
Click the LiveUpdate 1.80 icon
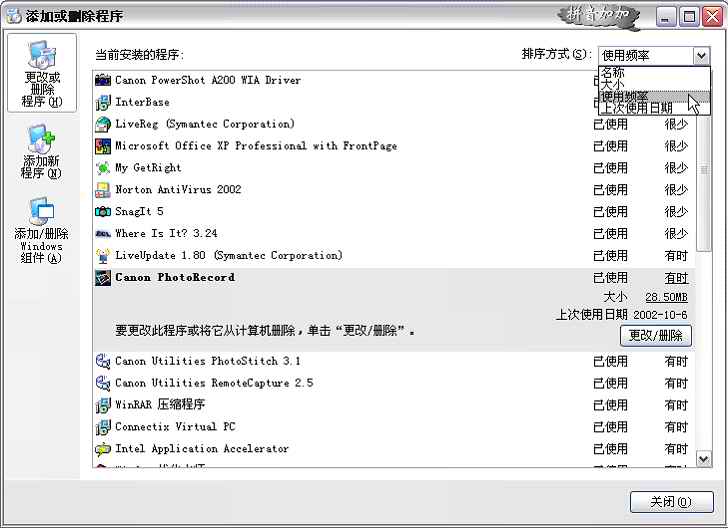coord(103,255)
